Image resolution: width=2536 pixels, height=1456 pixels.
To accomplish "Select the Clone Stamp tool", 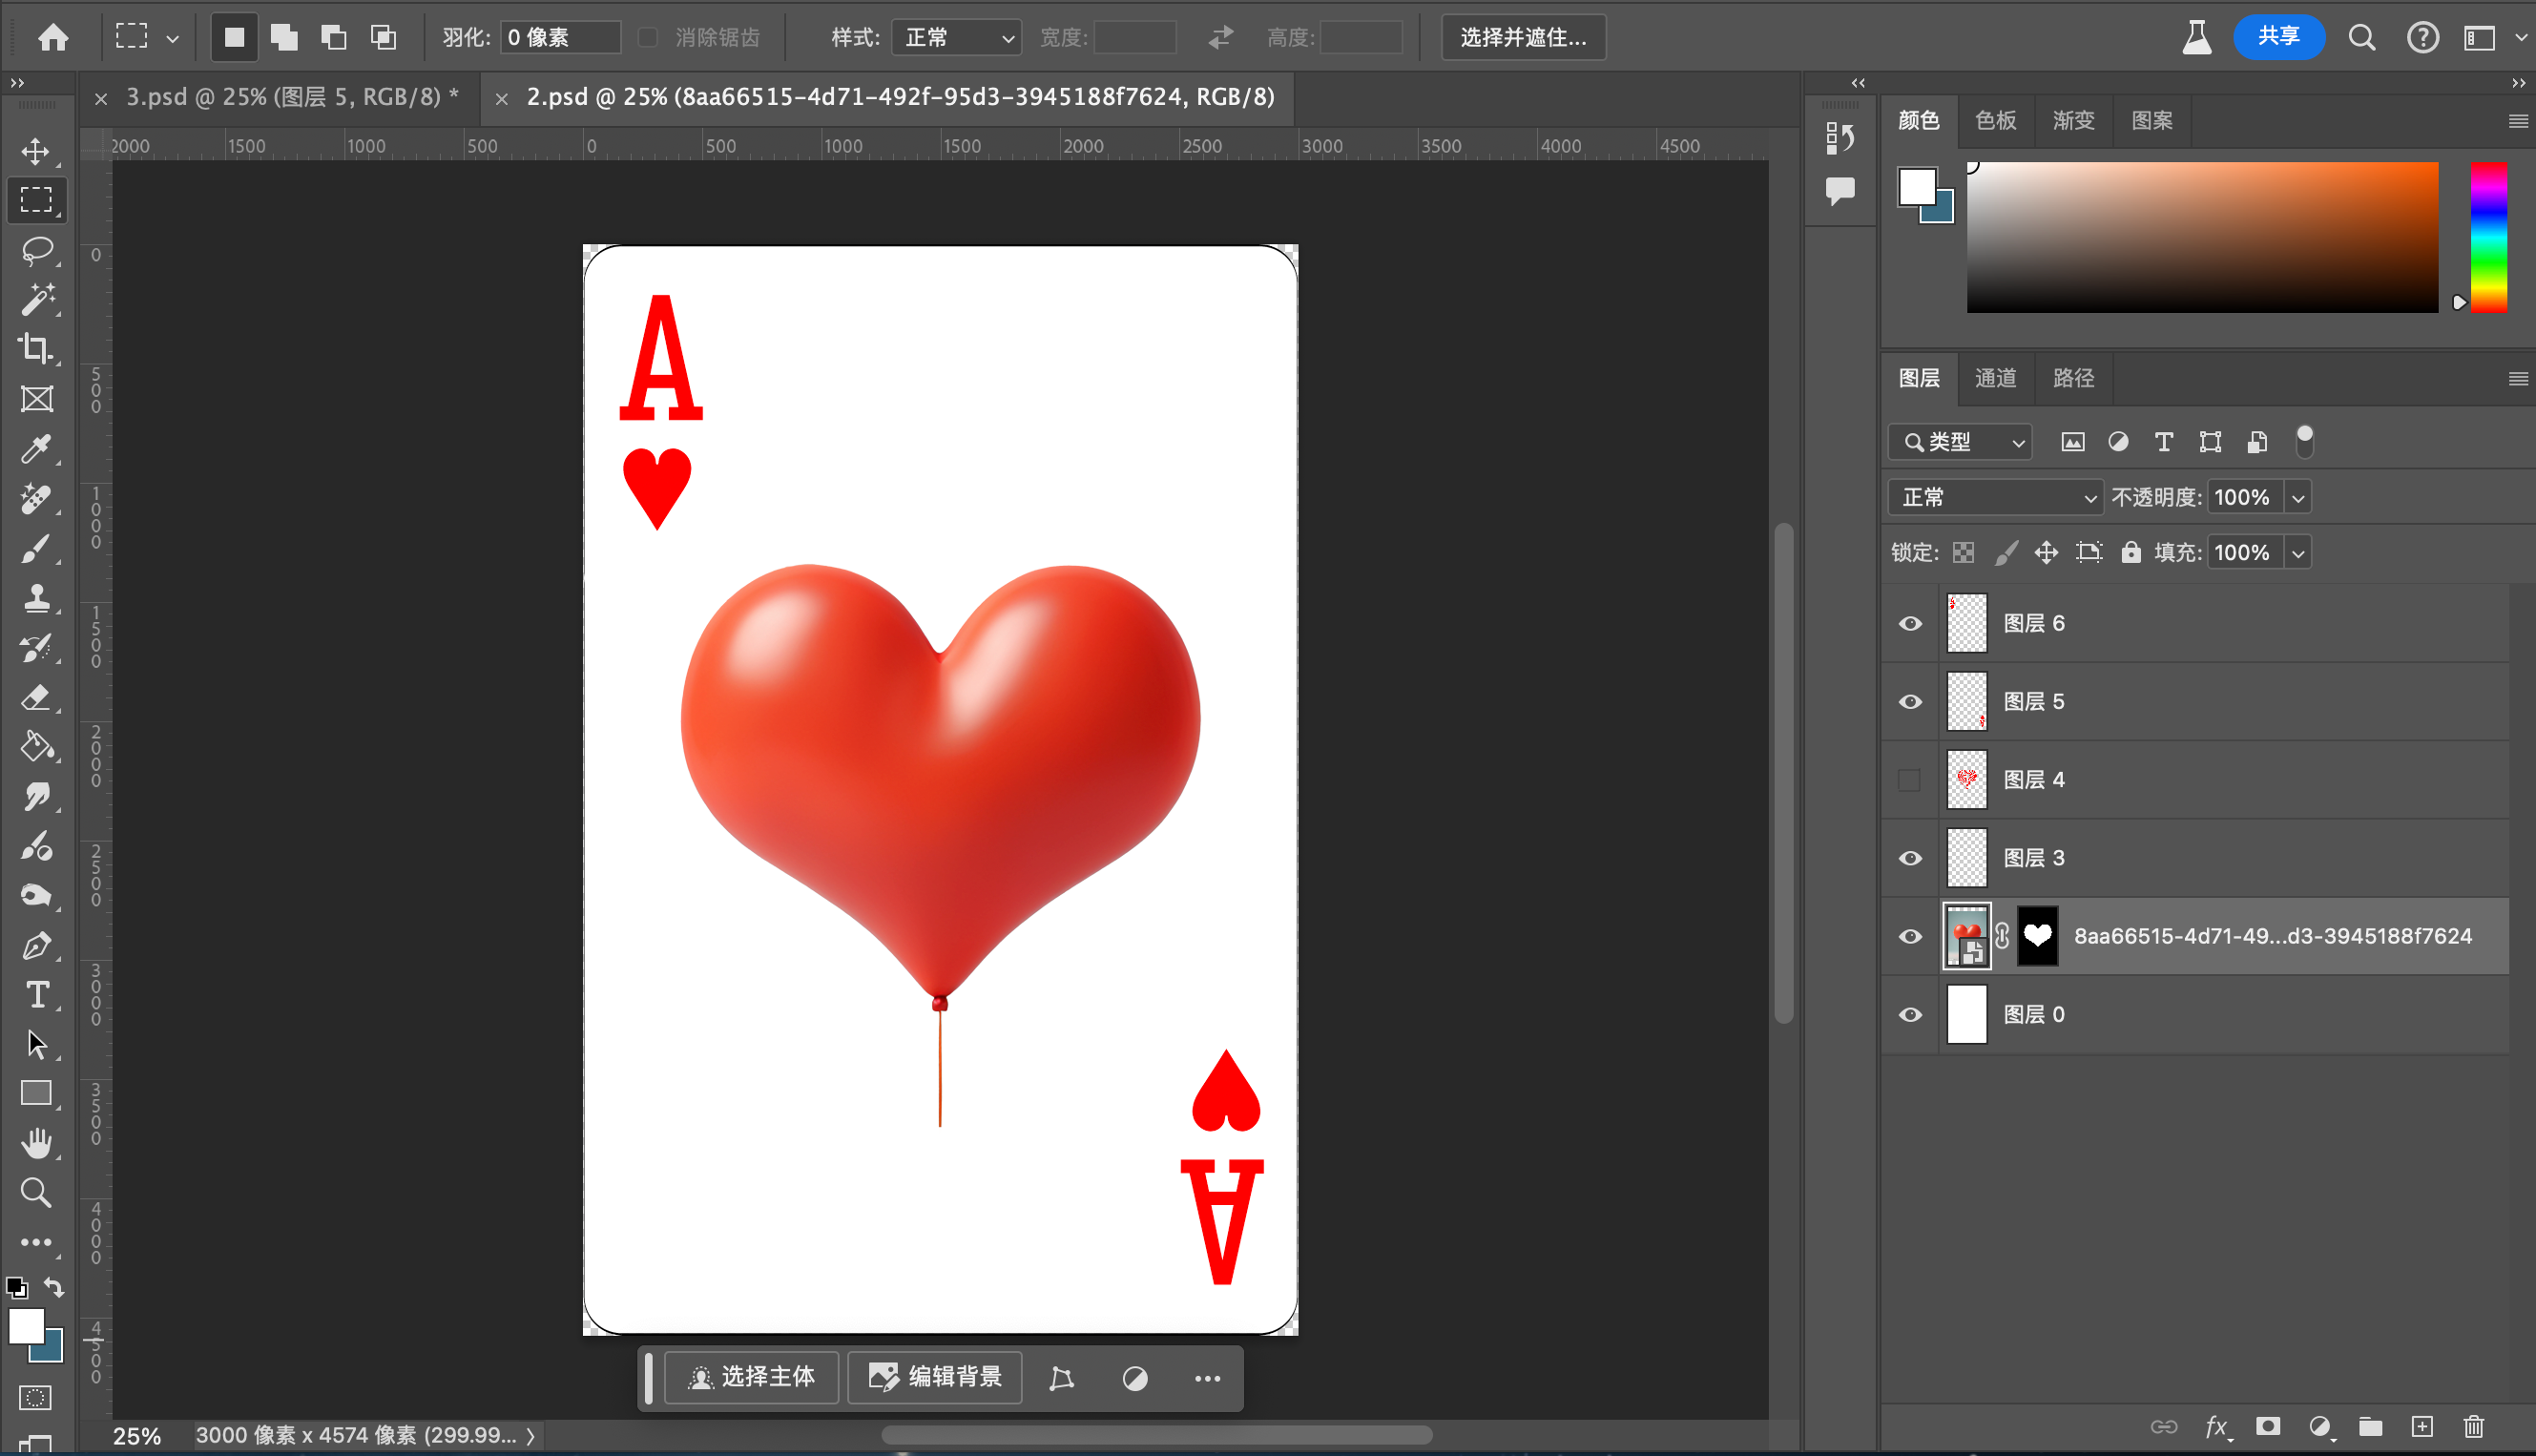I will (x=36, y=598).
